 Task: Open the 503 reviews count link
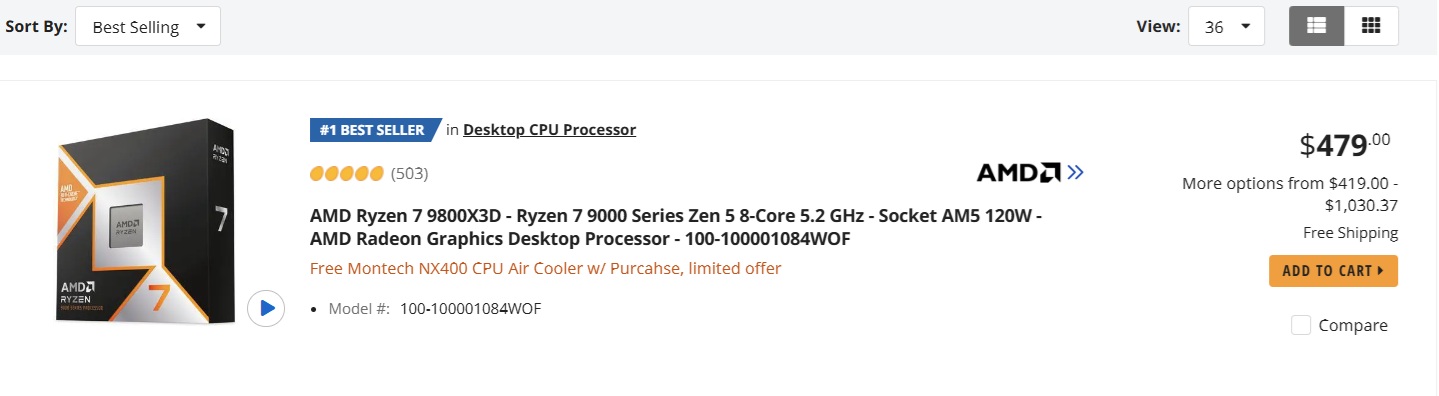409,173
